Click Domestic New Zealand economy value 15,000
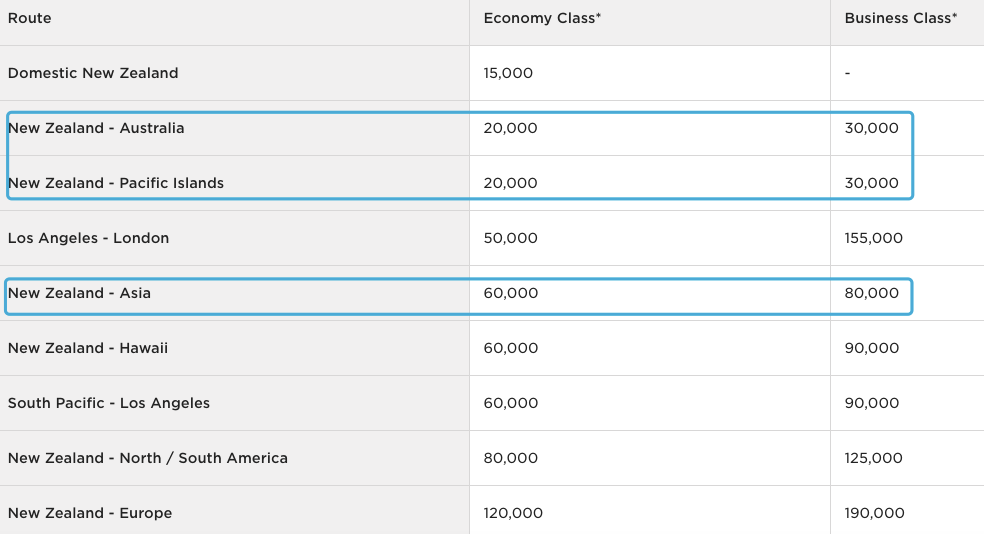The image size is (984, 534). click(508, 73)
